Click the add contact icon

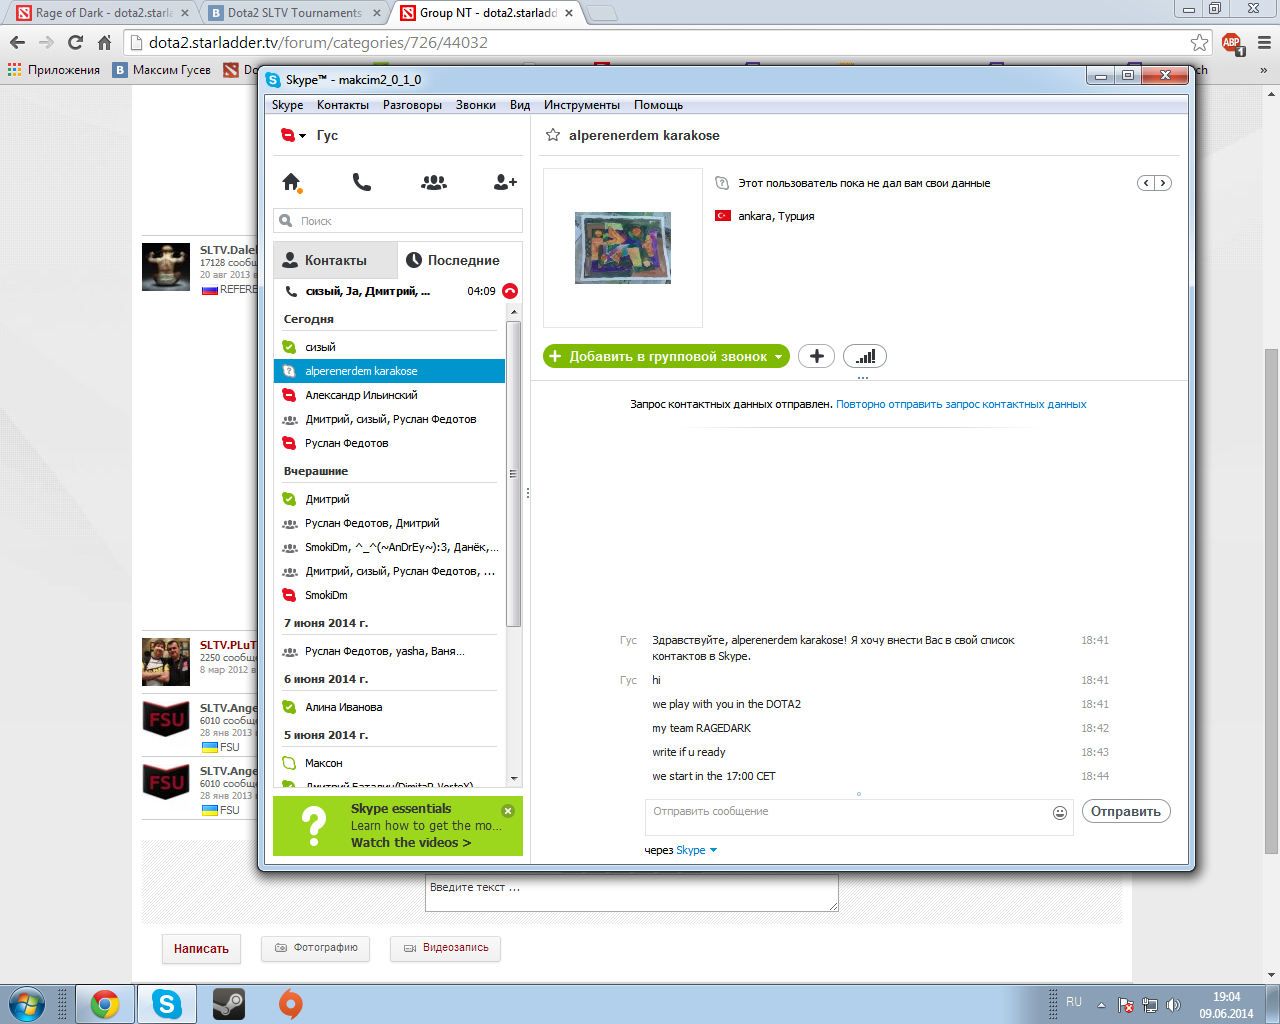pyautogui.click(x=505, y=182)
